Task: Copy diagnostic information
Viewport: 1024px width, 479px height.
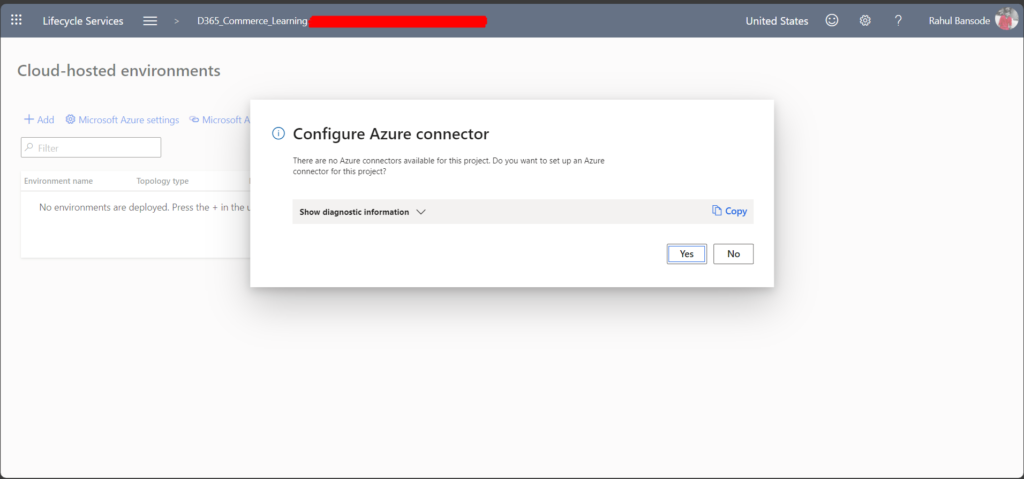Action: (x=729, y=211)
